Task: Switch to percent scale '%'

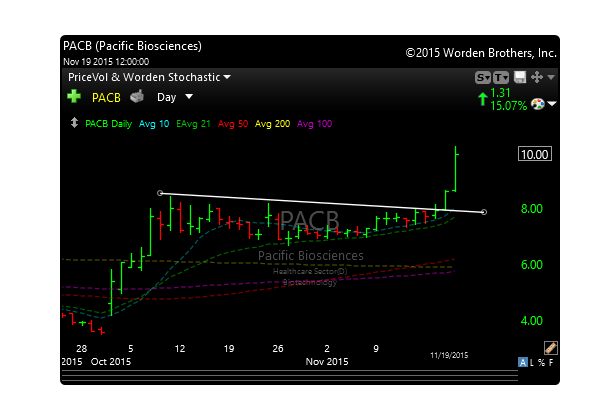Action: 541,362
